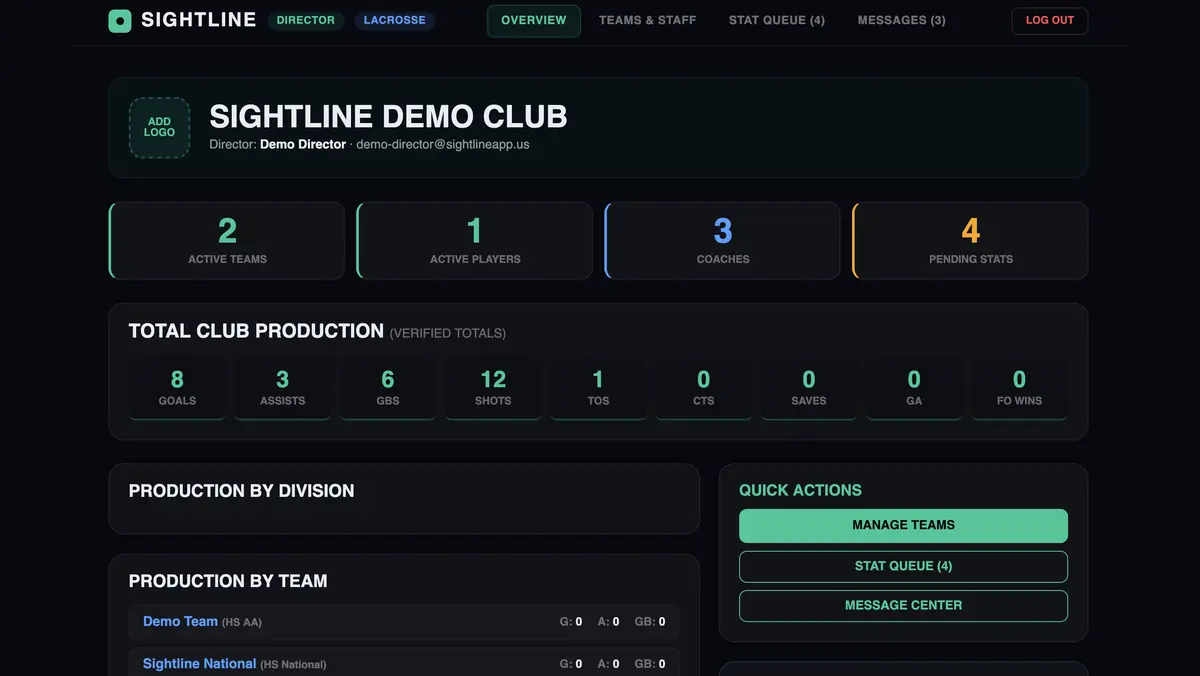Click the Production by Team heading

click(228, 581)
